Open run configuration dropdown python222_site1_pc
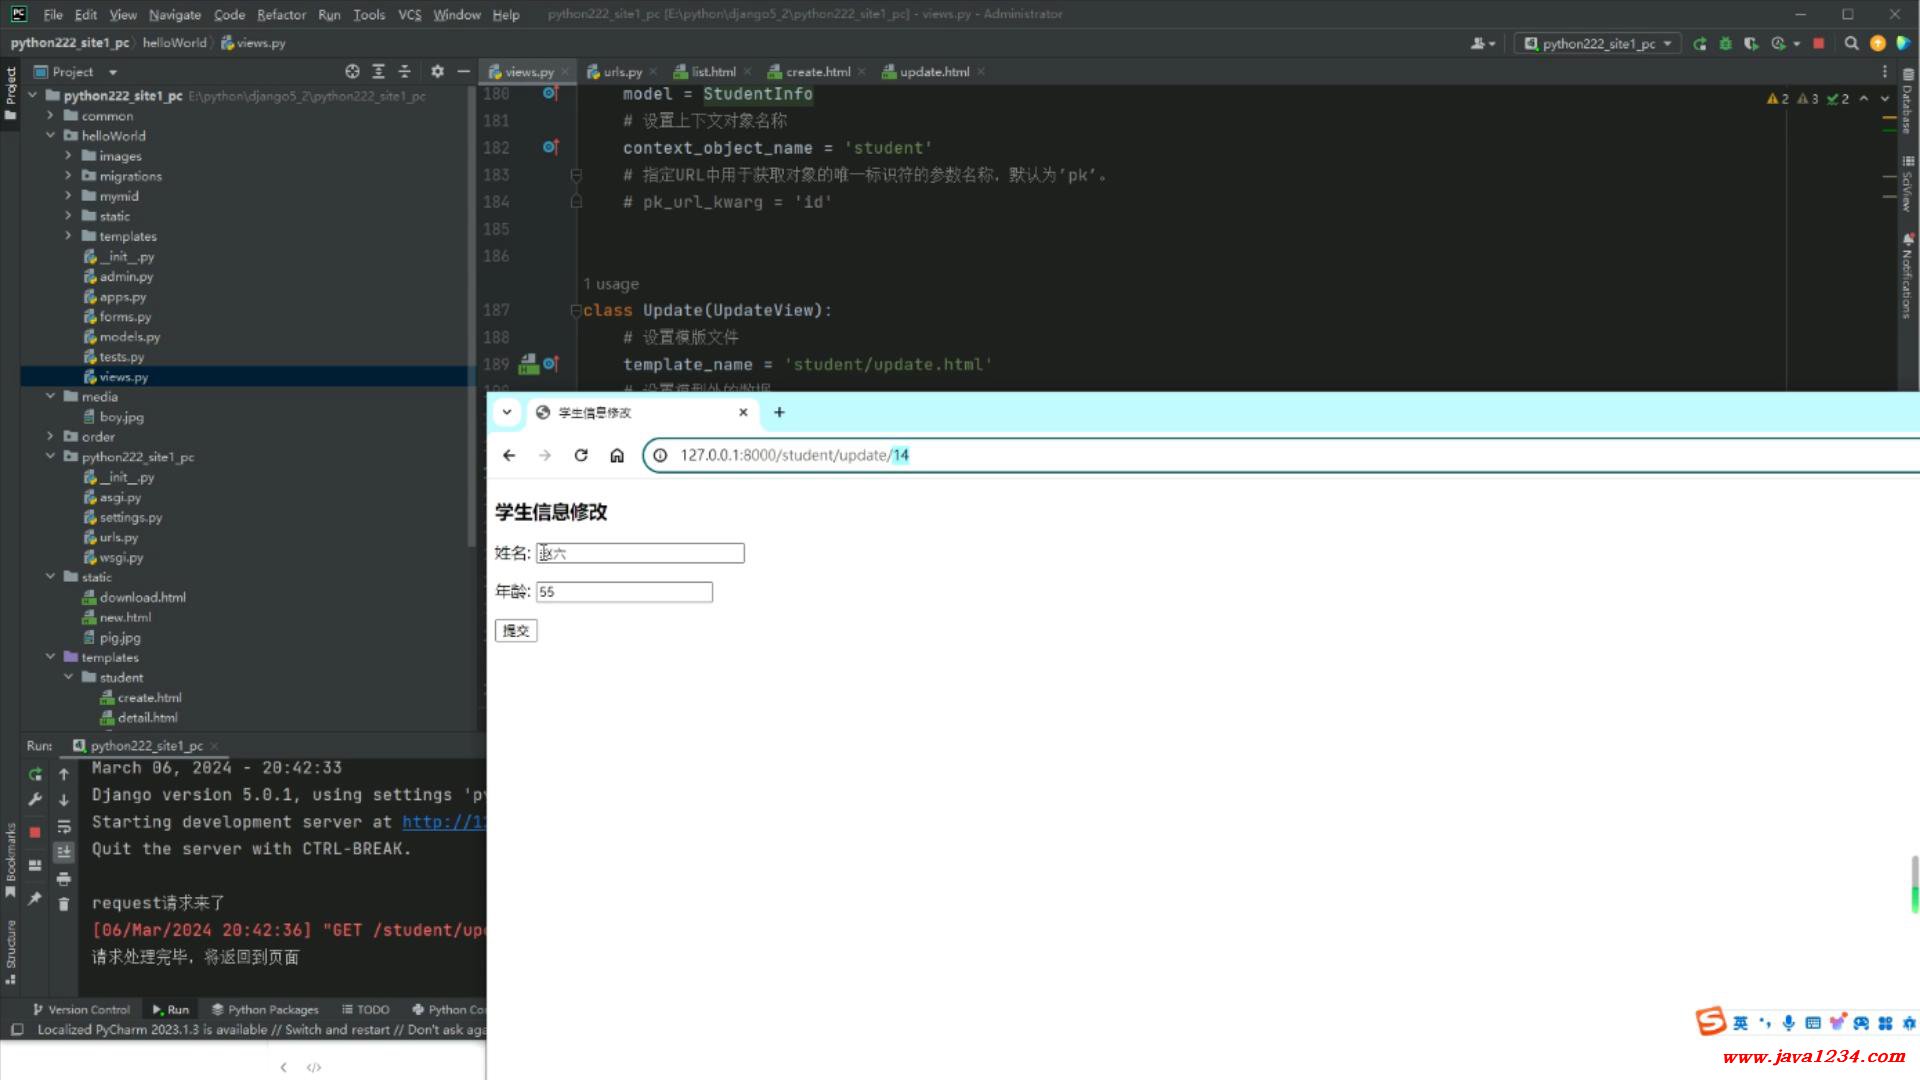 tap(1597, 44)
